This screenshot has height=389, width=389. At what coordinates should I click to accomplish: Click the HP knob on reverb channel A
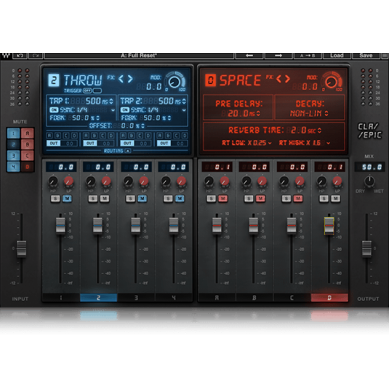coord(209,182)
